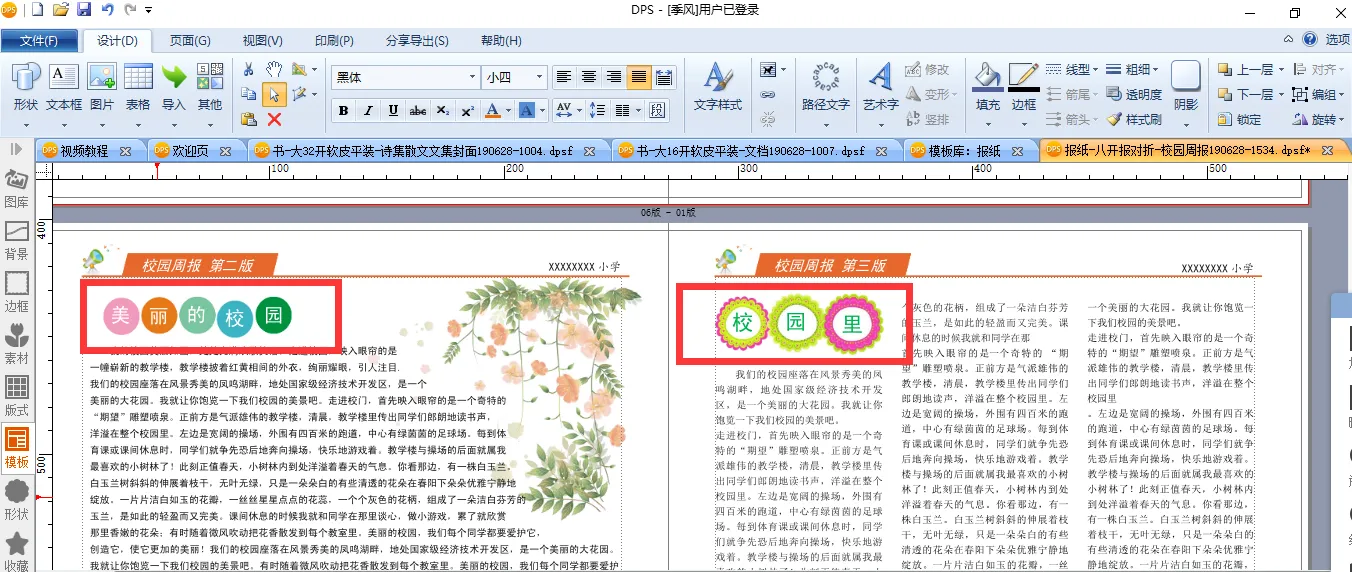
Task: Enable center text alignment
Action: tap(589, 77)
